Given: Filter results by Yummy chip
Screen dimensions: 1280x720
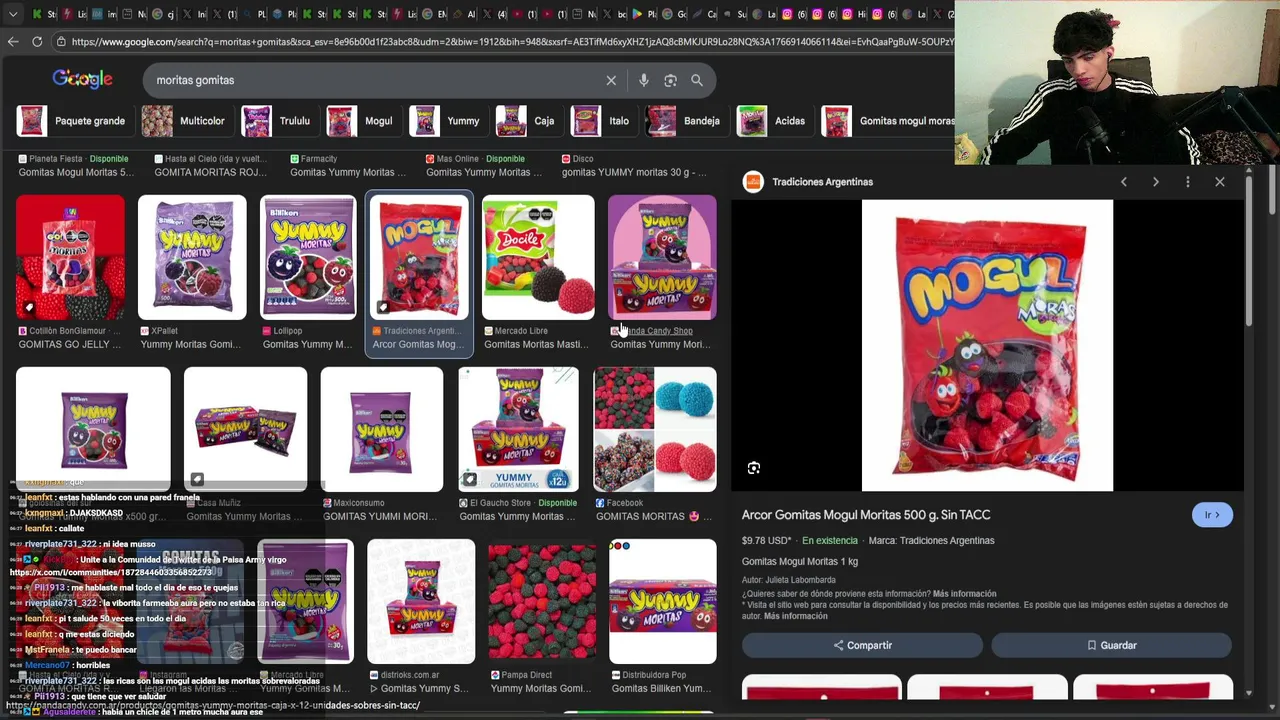Looking at the screenshot, I should pyautogui.click(x=446, y=121).
